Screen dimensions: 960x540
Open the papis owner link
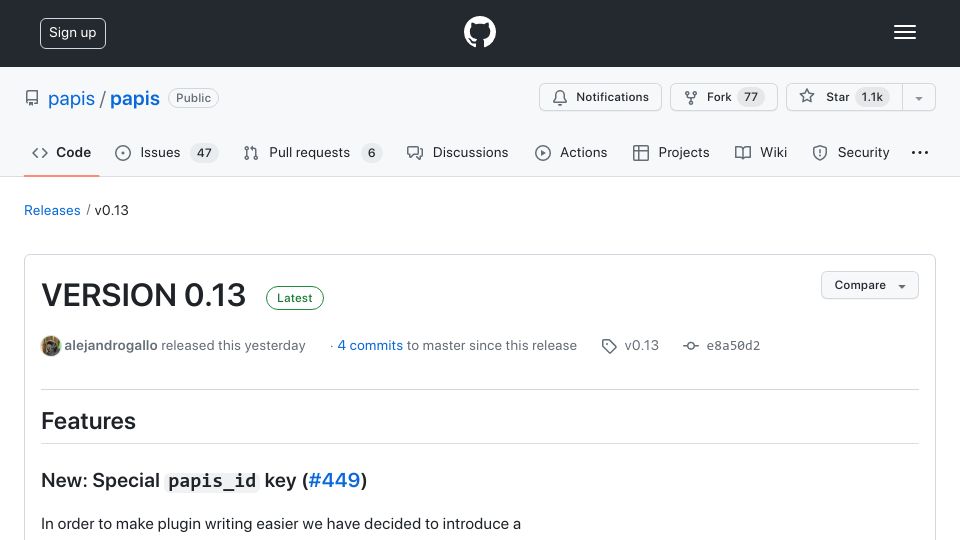pos(72,99)
